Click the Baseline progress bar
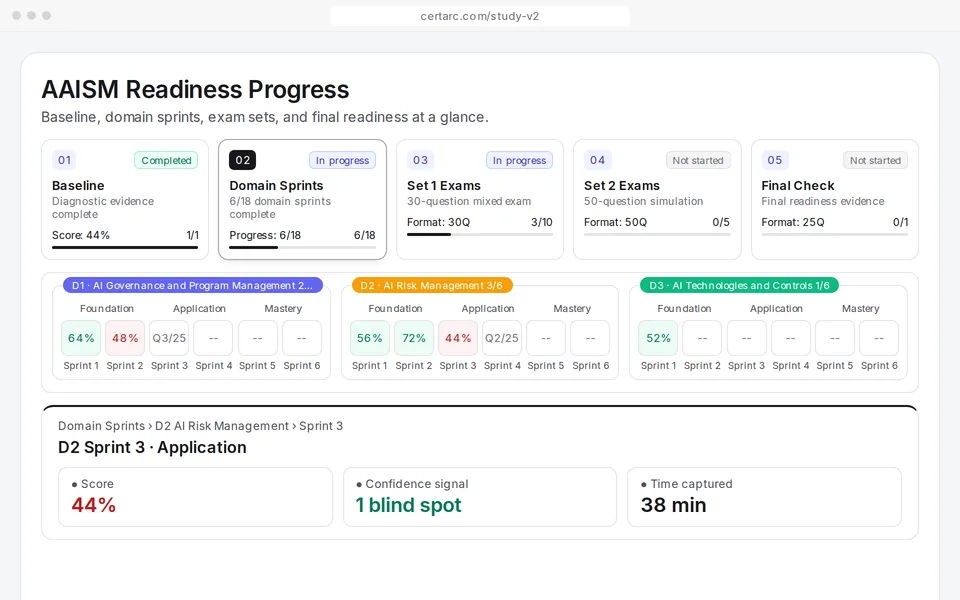The width and height of the screenshot is (960, 600). tap(125, 247)
